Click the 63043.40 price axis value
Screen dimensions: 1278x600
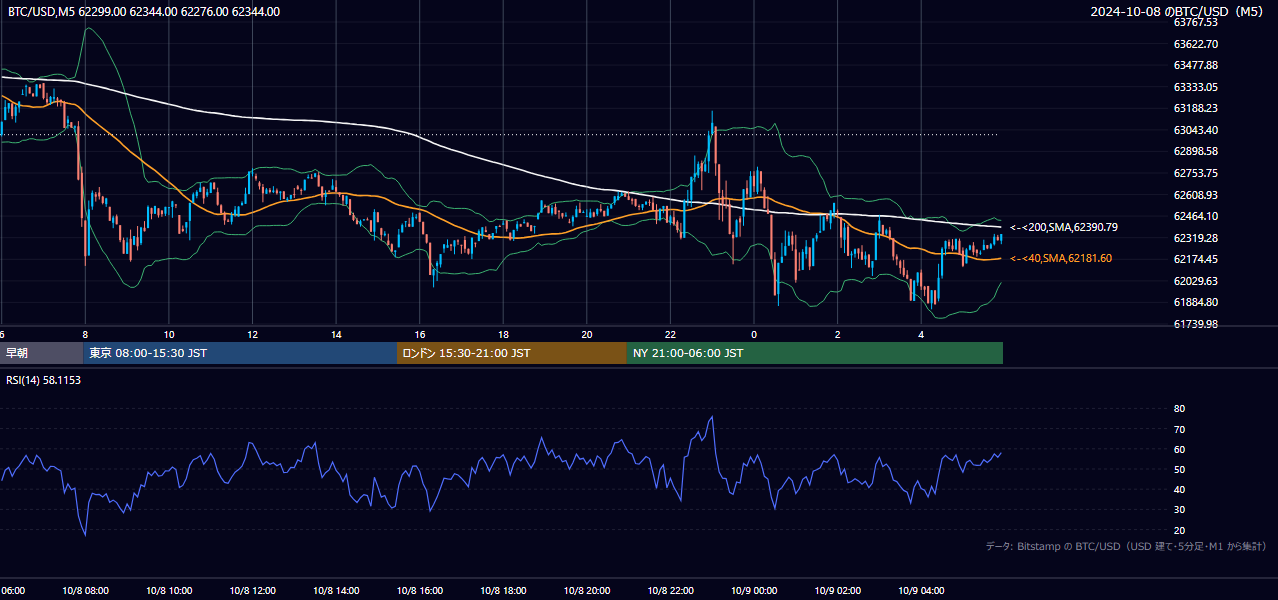(x=1195, y=130)
